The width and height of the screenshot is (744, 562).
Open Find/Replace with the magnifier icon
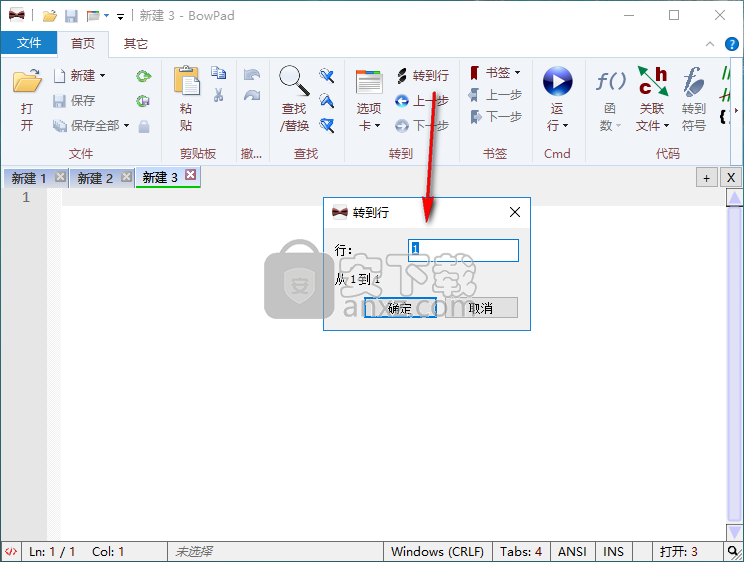pyautogui.click(x=294, y=81)
